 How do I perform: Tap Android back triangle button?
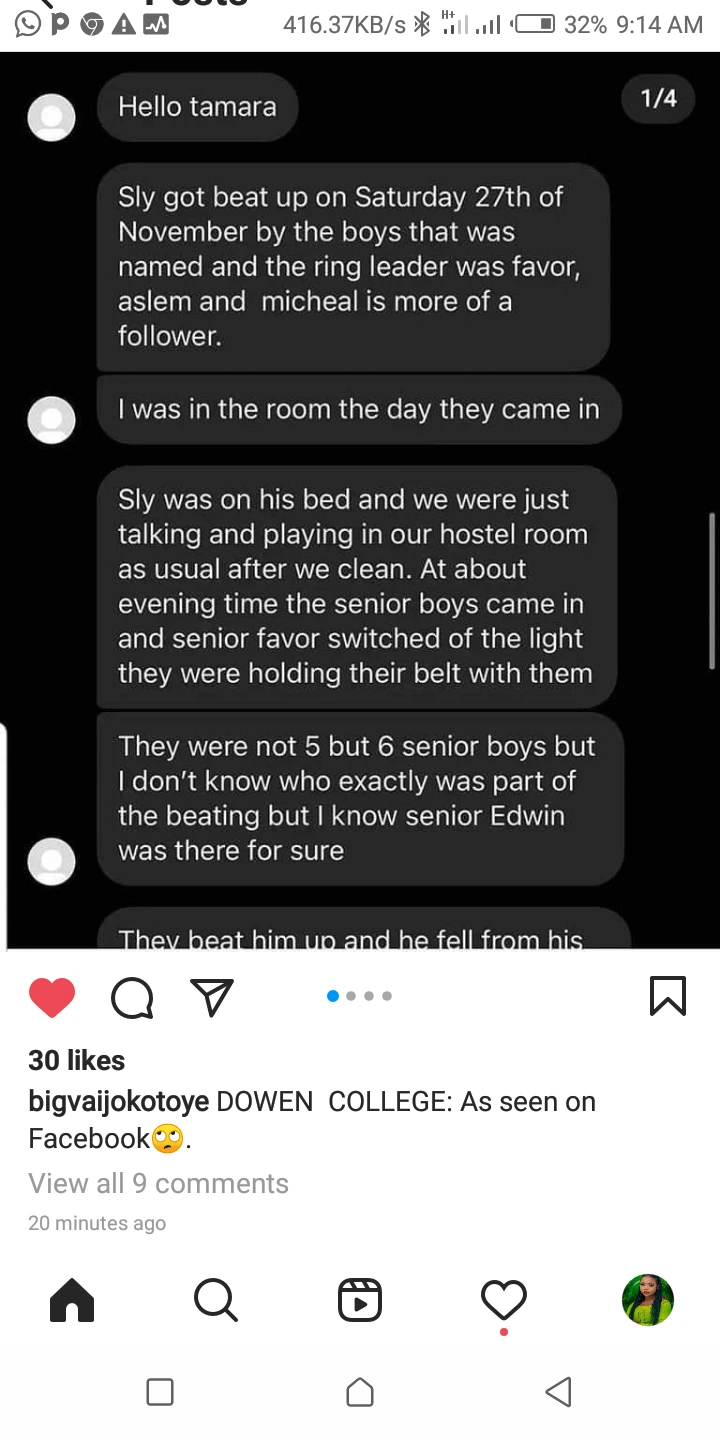click(x=559, y=1392)
